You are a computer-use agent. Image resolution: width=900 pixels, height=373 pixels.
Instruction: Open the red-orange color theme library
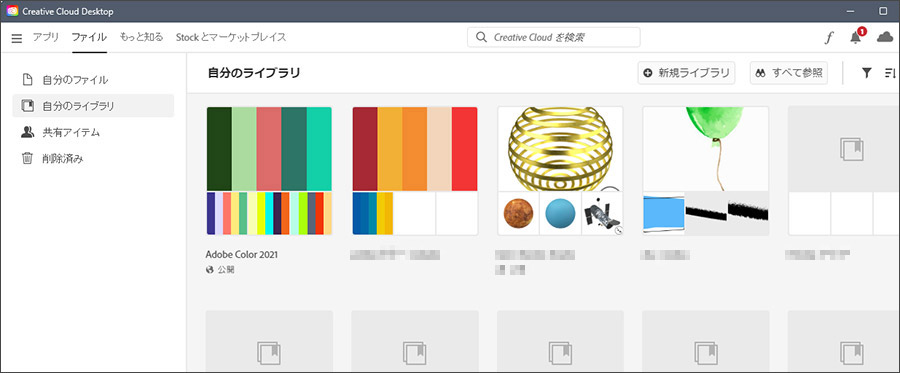(x=415, y=171)
